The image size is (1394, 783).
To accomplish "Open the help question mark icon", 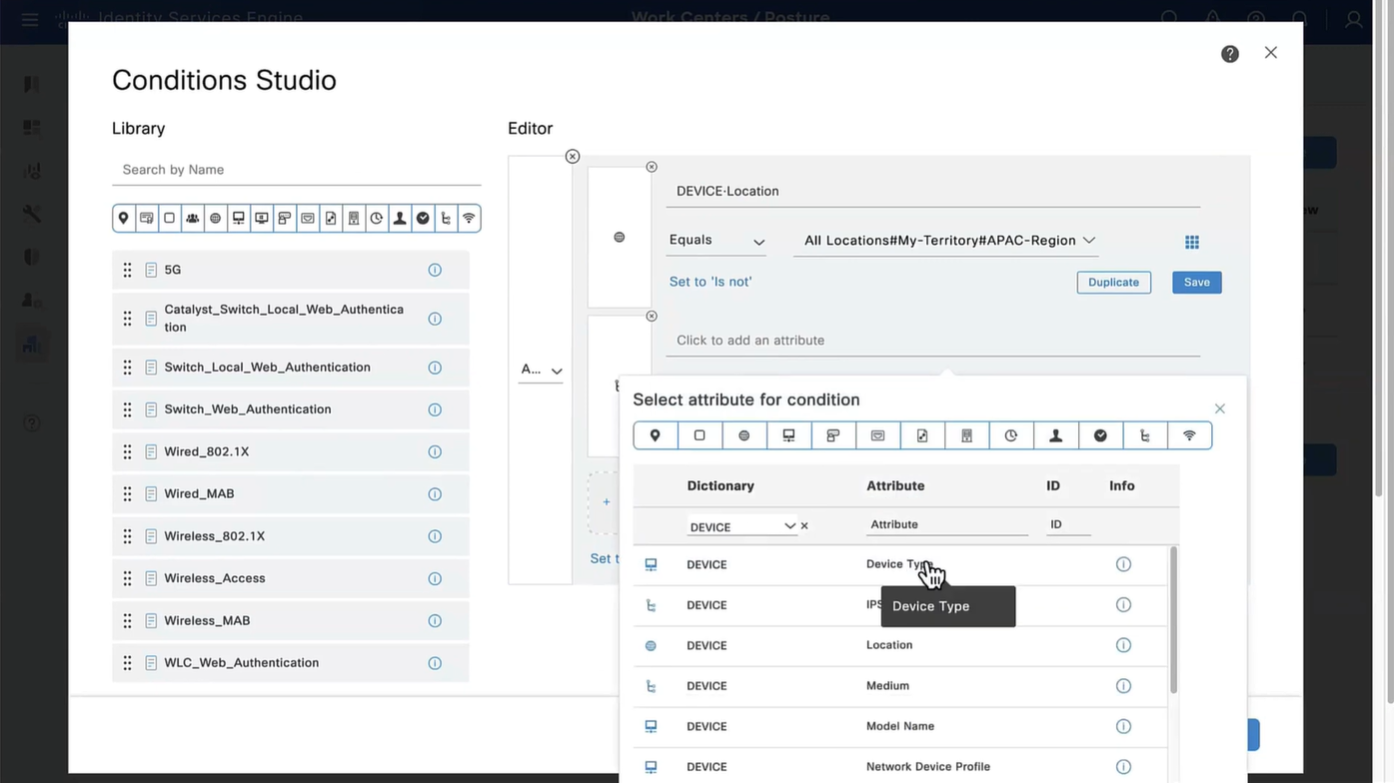I will pyautogui.click(x=1230, y=54).
